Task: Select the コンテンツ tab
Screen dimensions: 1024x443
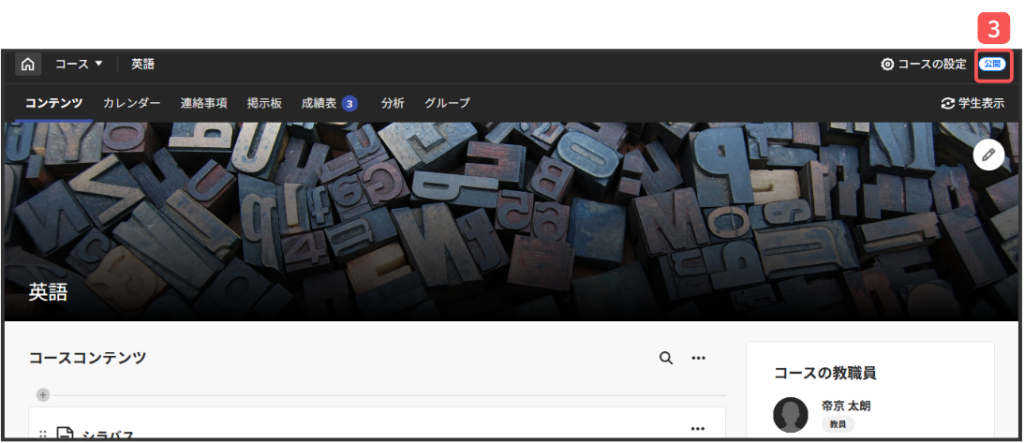Action: tap(54, 103)
